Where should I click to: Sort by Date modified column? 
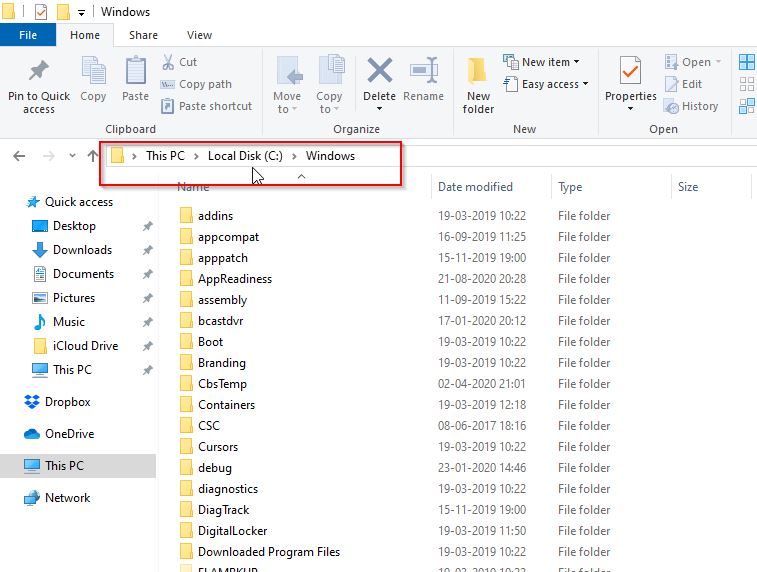475,187
